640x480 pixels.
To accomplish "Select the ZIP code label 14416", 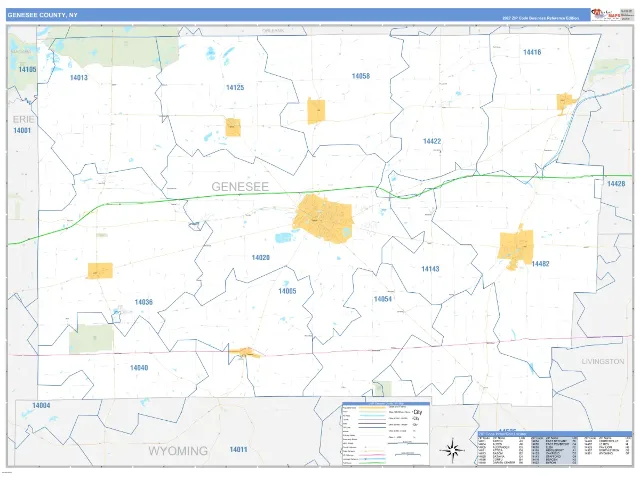I will (x=532, y=52).
